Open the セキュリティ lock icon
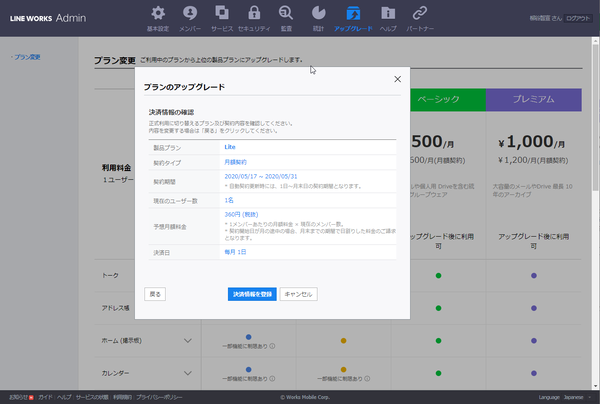The image size is (600, 404). coord(255,14)
